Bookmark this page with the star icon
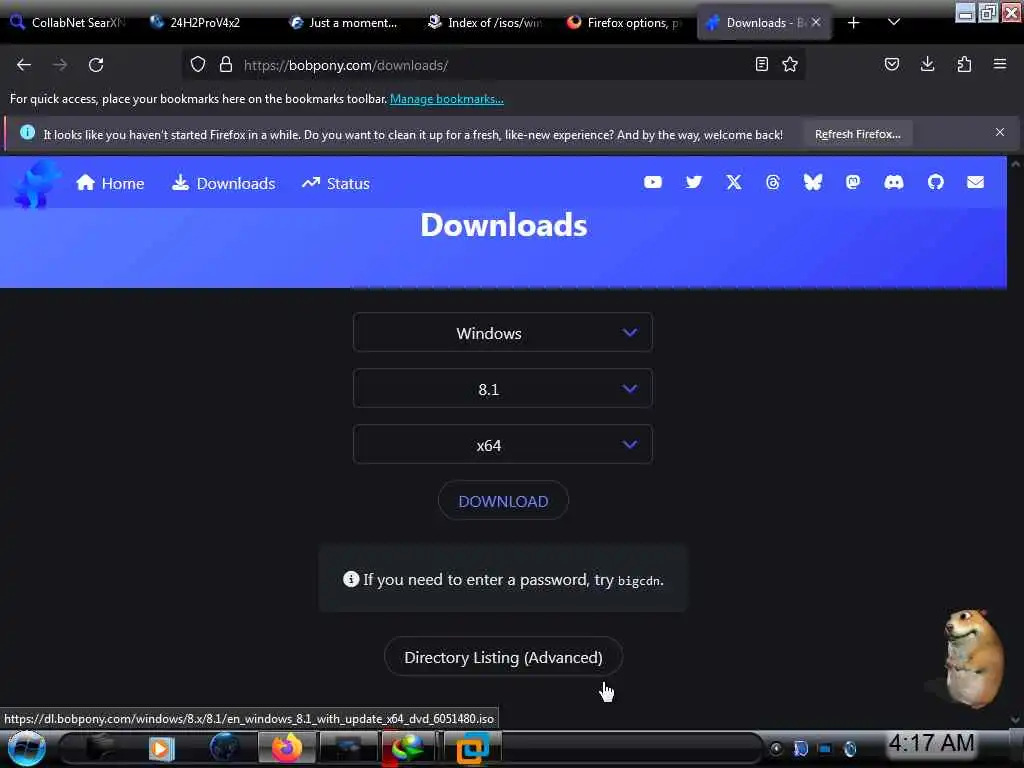Screen dimensions: 1024x768 790,64
